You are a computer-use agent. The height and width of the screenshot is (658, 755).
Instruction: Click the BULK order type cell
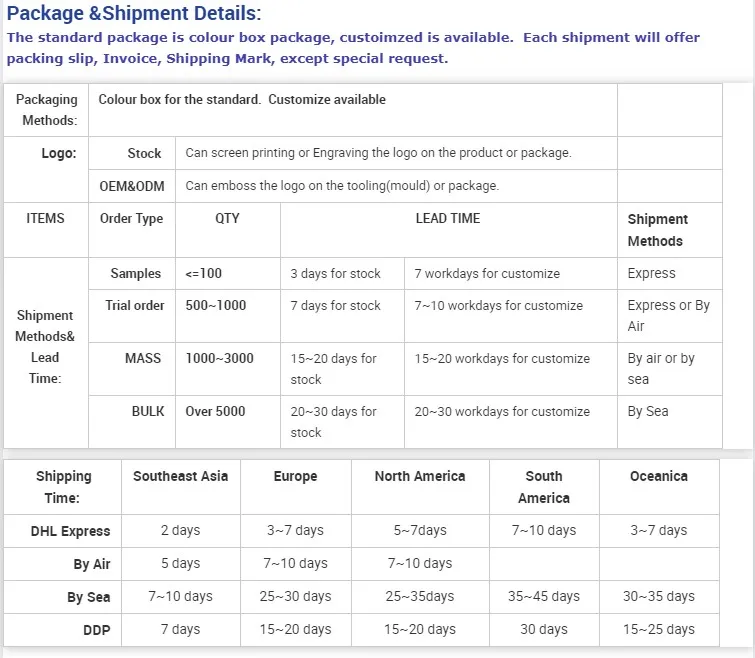pyautogui.click(x=148, y=411)
